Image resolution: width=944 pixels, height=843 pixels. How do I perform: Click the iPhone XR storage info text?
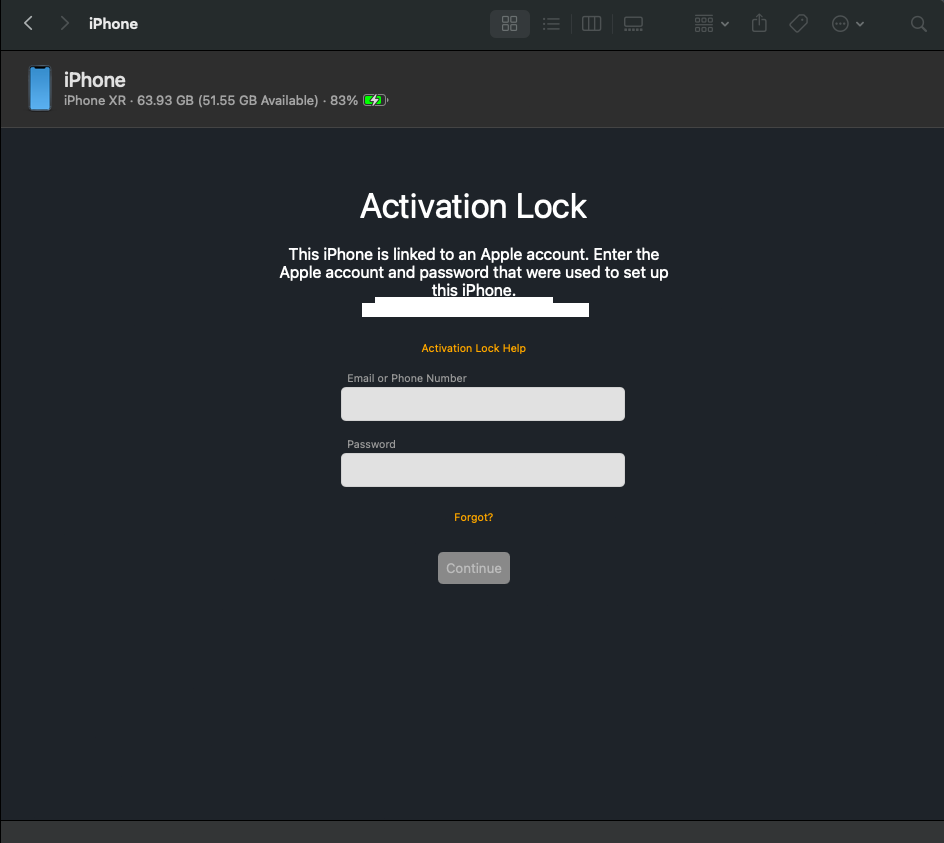[x=190, y=101]
